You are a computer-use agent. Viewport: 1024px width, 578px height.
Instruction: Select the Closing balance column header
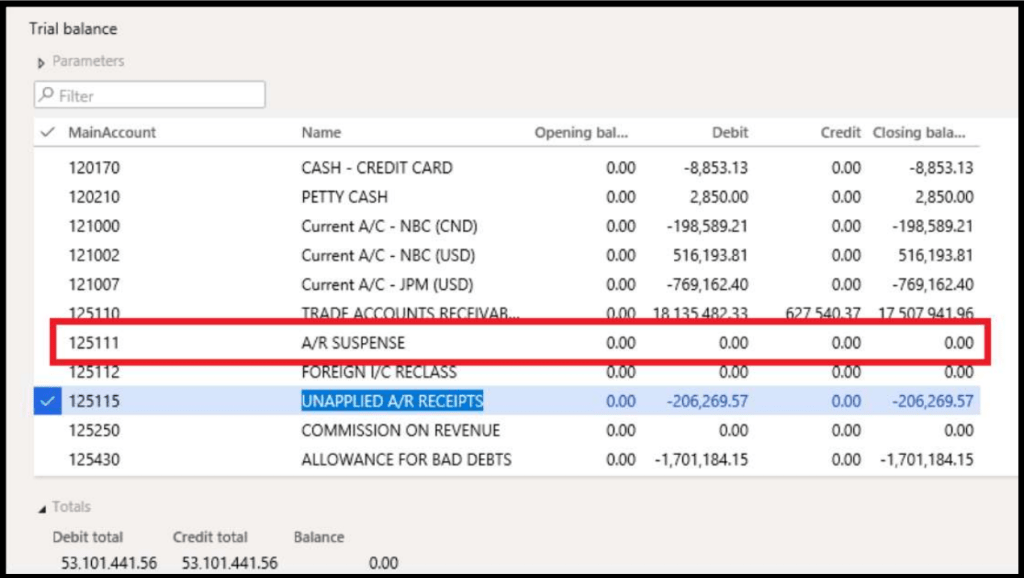[x=918, y=132]
